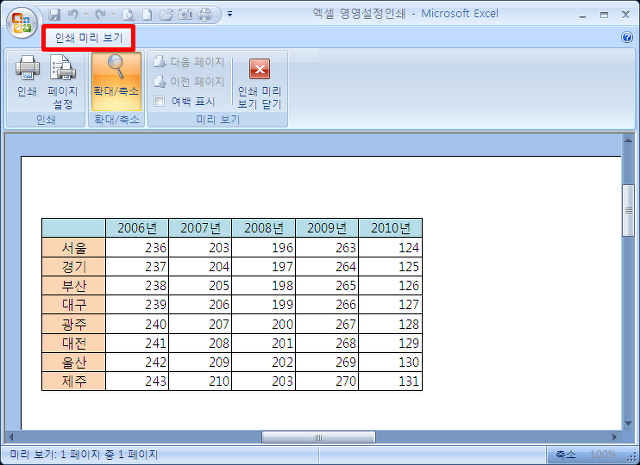Click the Redo icon
The image size is (640, 465).
pos(100,15)
